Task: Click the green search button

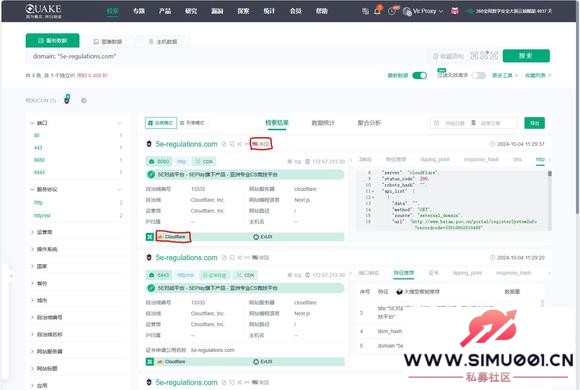Action: 526,56
